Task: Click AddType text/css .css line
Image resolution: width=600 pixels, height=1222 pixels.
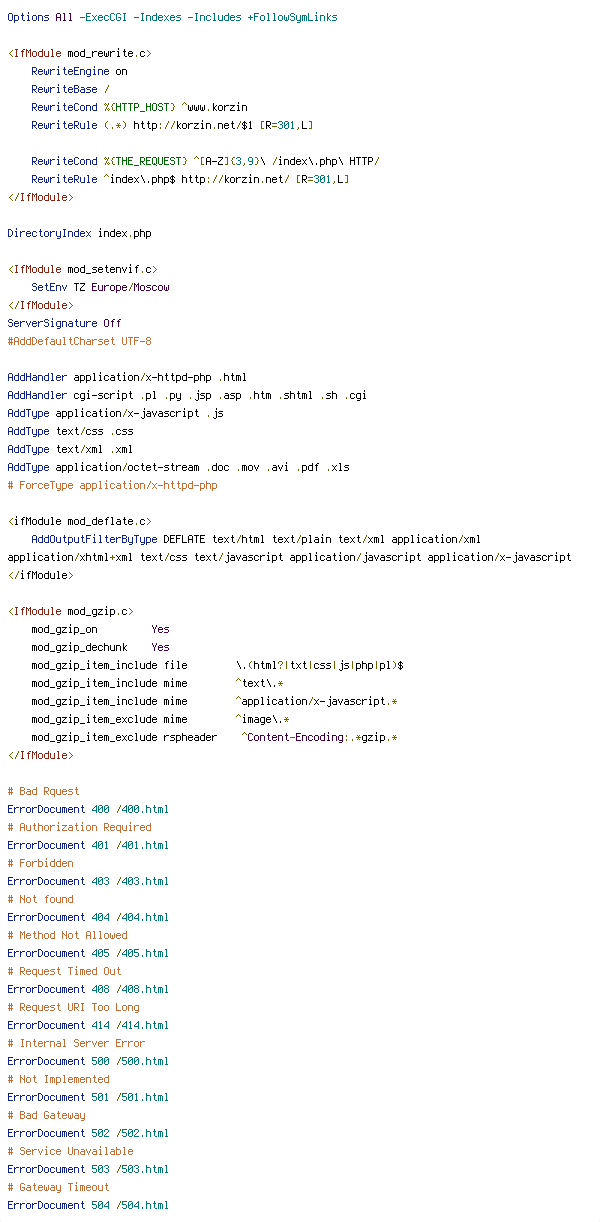Action: pos(70,431)
